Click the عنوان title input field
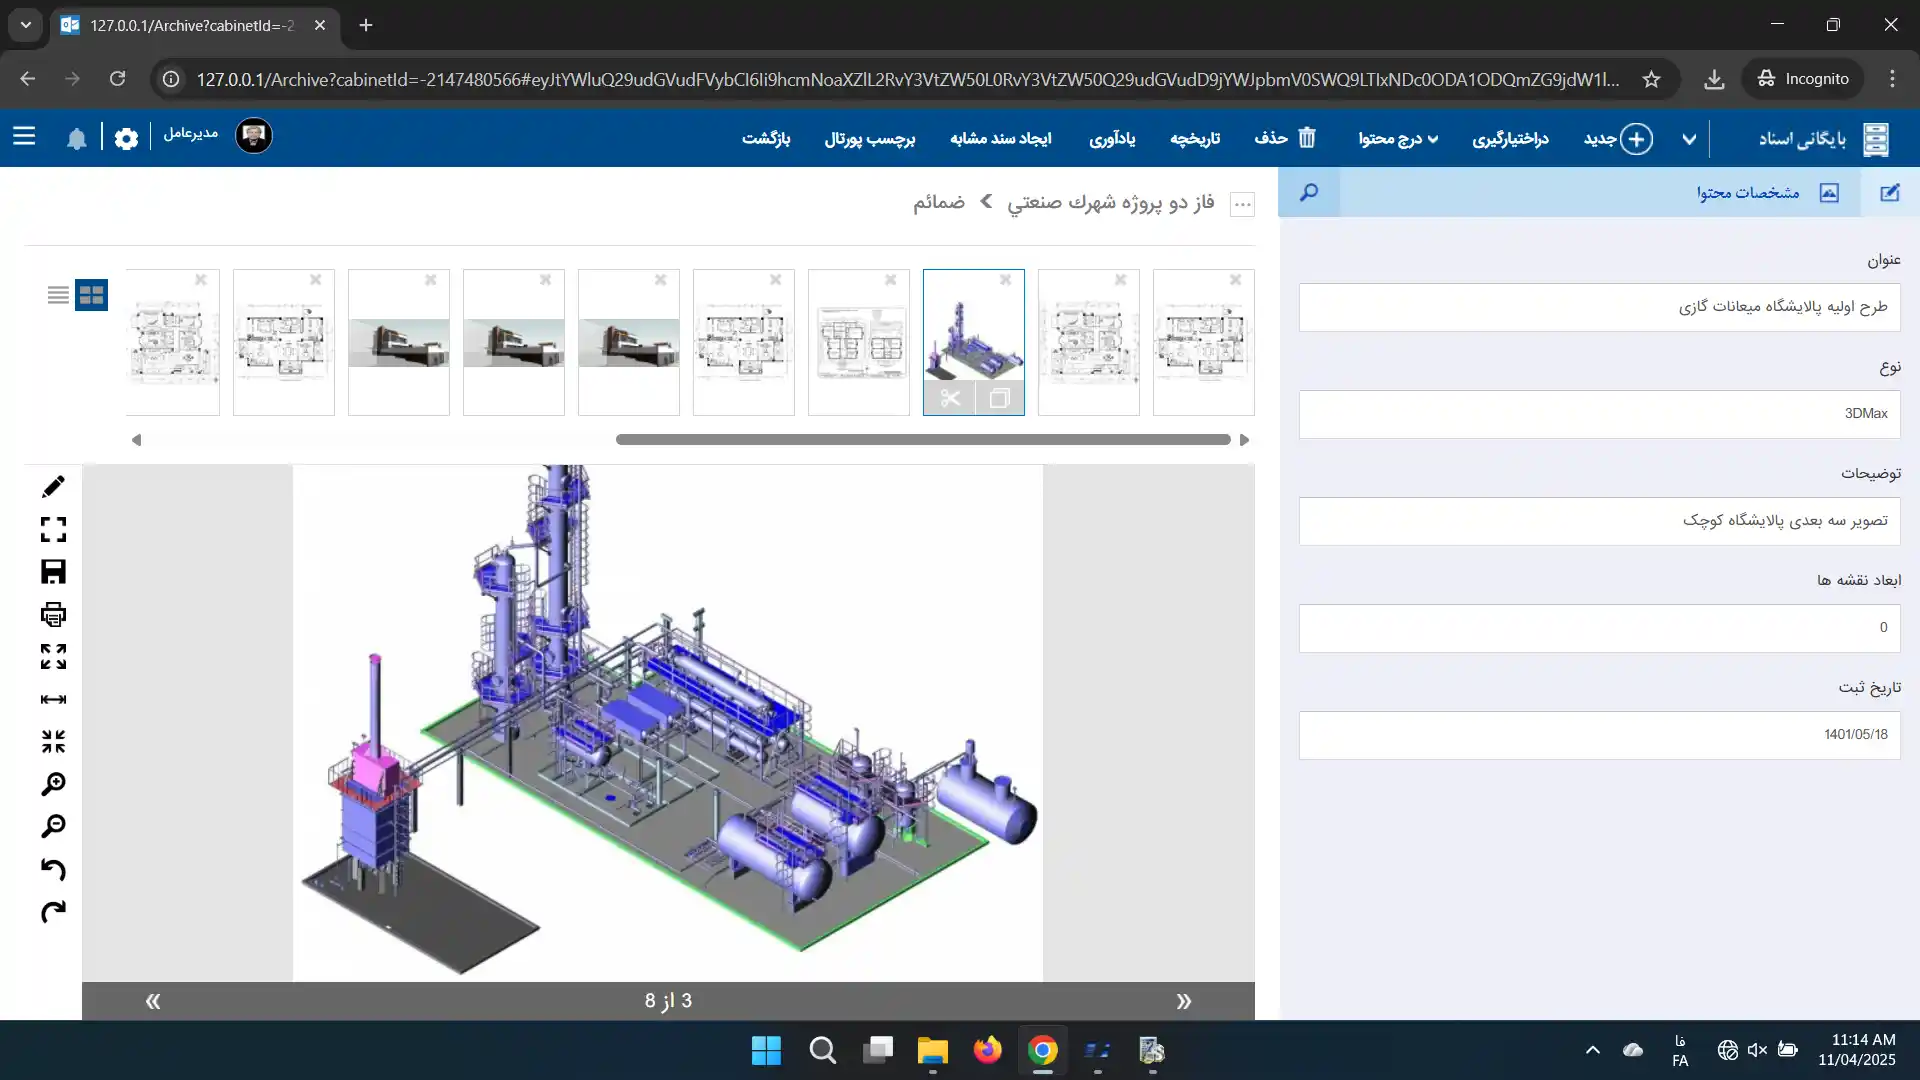This screenshot has height=1080, width=1920. tap(1599, 307)
